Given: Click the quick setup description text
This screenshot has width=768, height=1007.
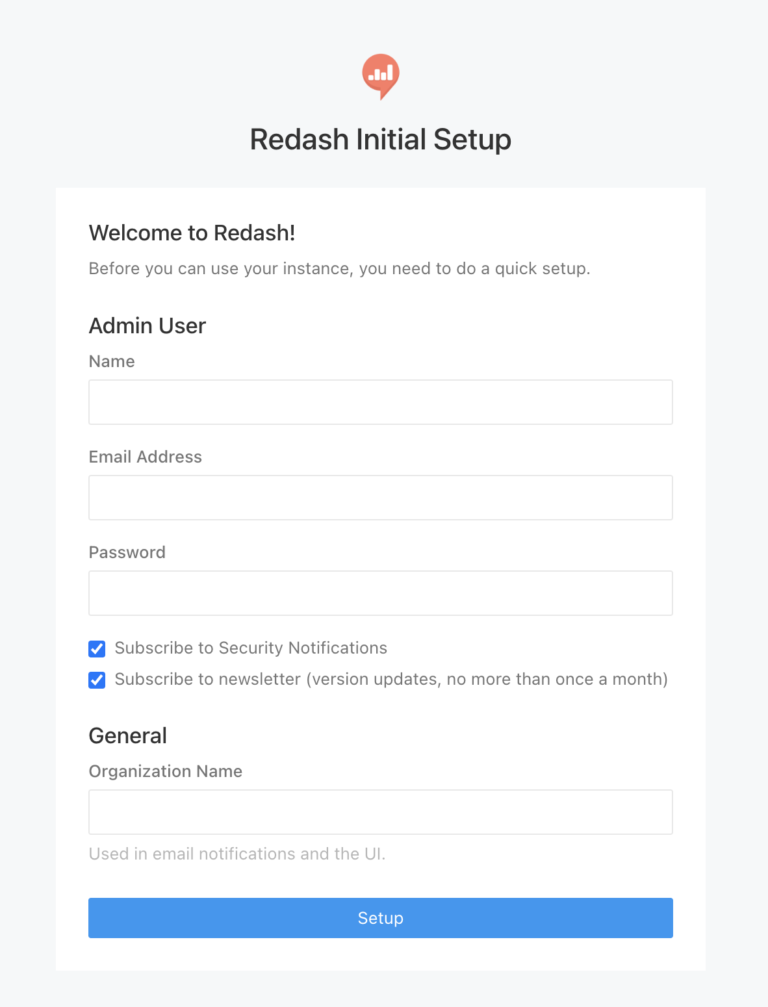Looking at the screenshot, I should pyautogui.click(x=339, y=268).
